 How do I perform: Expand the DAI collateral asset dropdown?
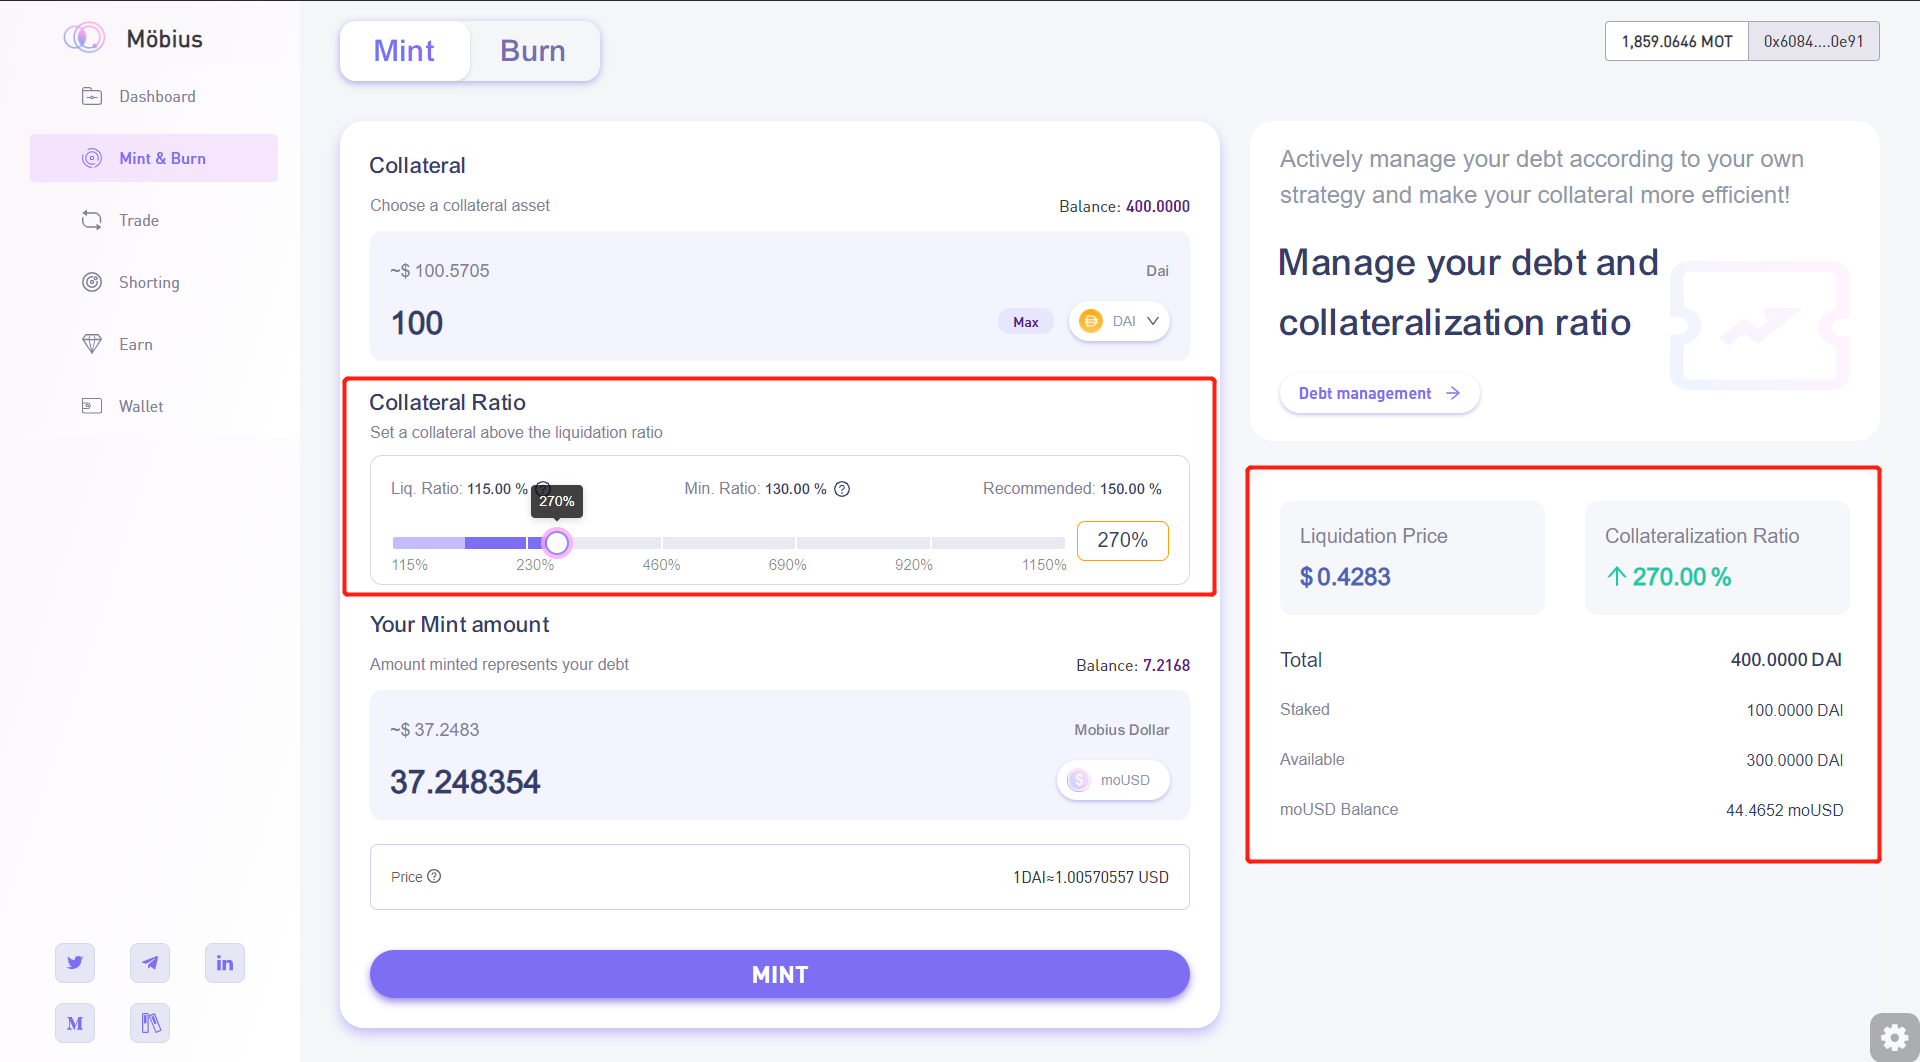(1119, 321)
